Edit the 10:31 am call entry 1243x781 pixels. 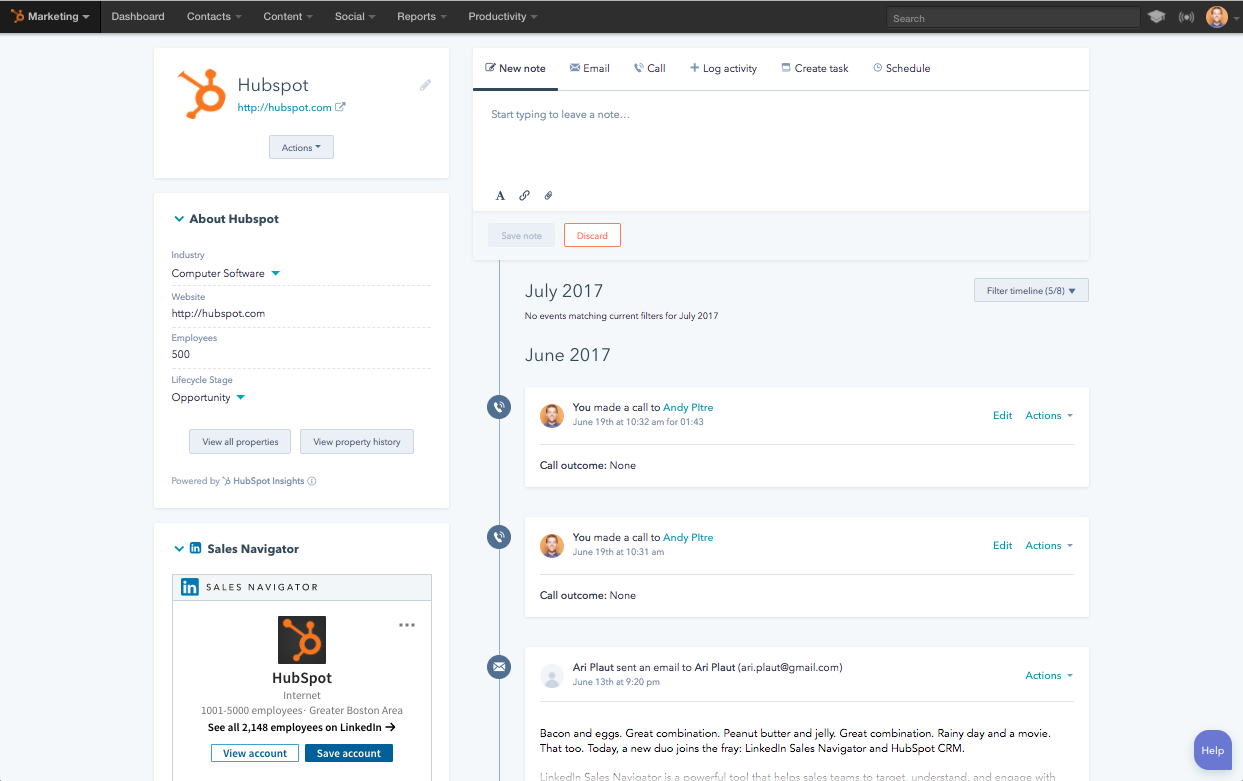[x=1002, y=545]
